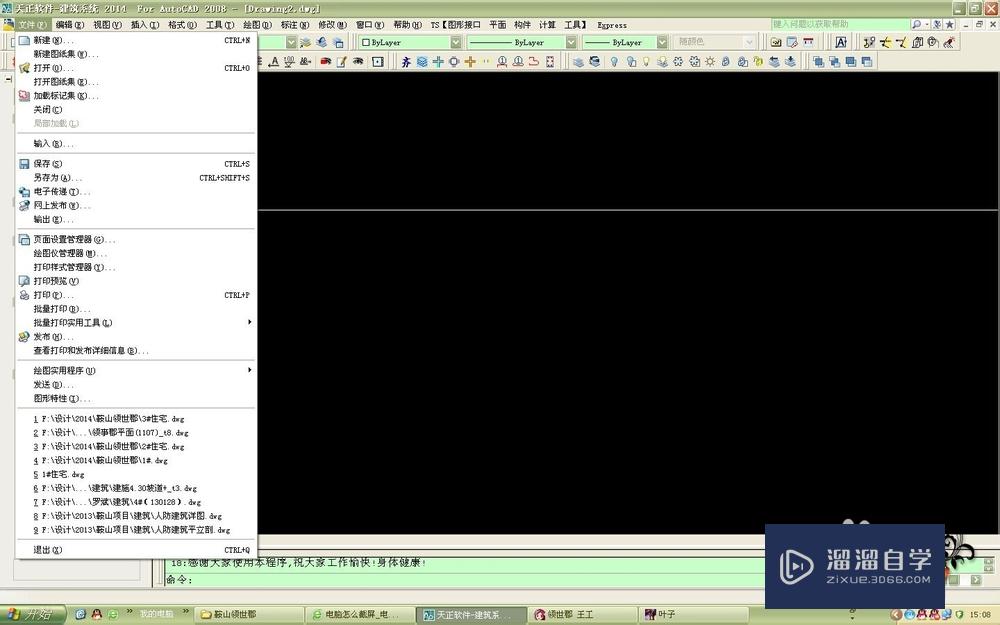1000x625 pixels.
Task: Open recent file 人防建筑平立剖.dwg
Action: coord(136,530)
